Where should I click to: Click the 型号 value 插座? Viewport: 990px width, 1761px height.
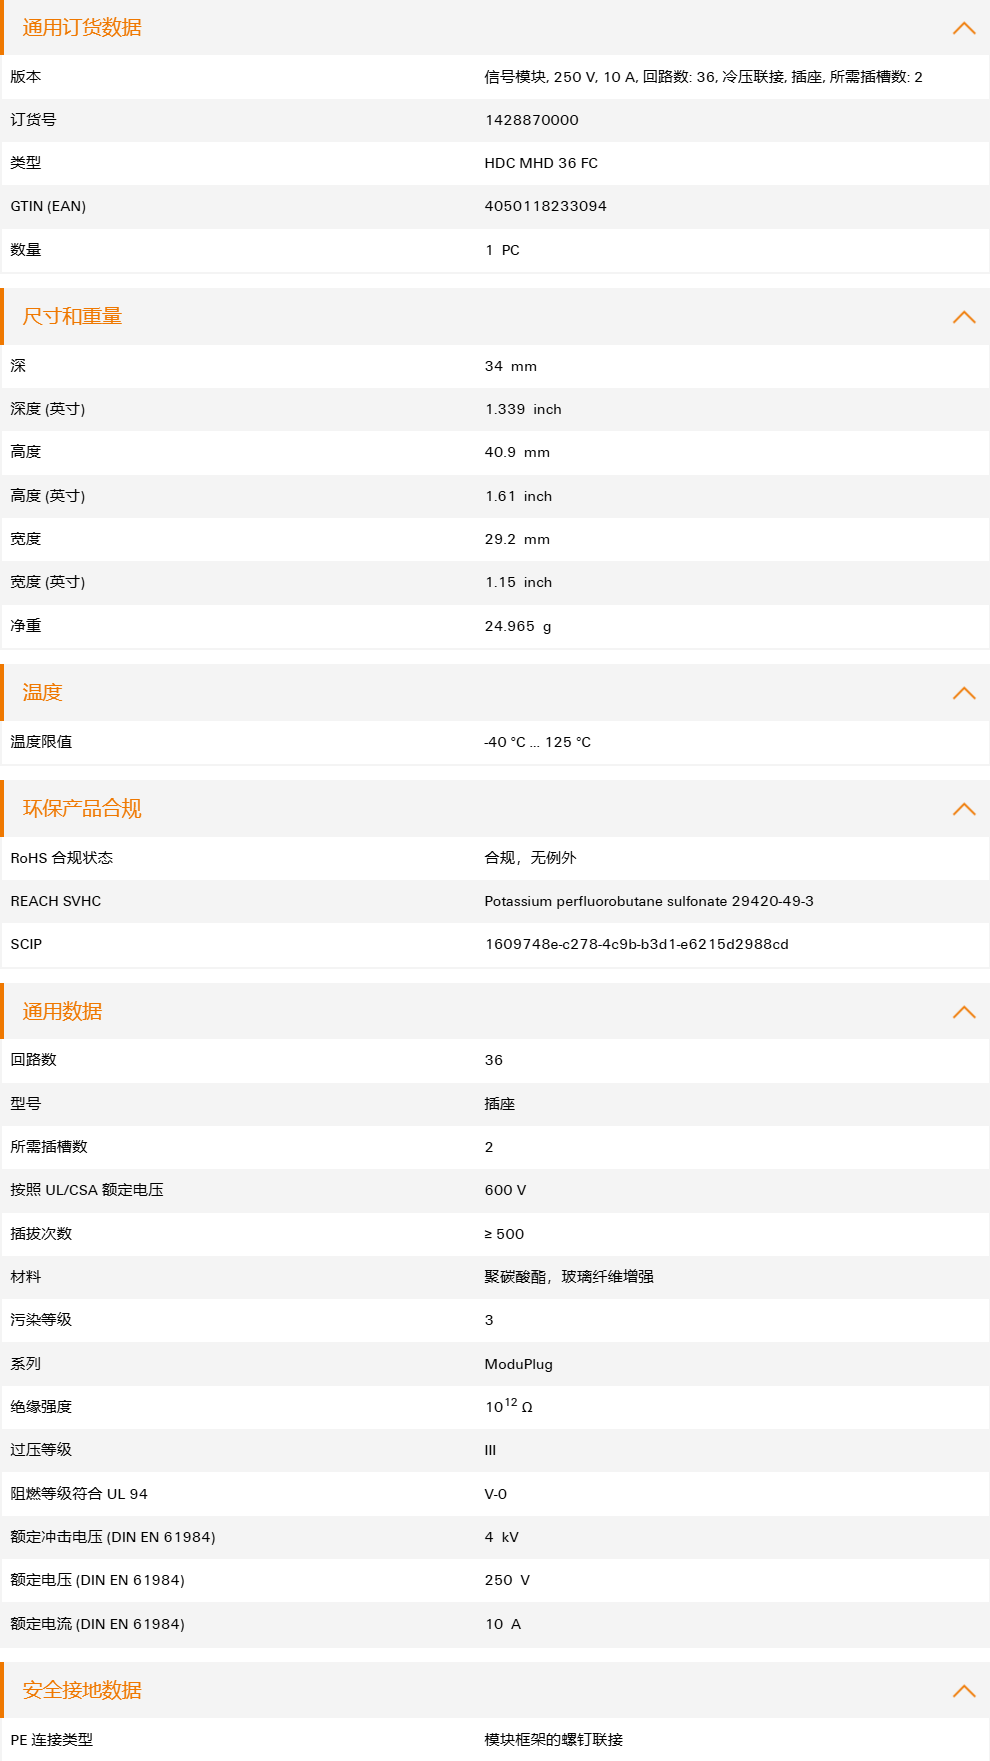499,1104
